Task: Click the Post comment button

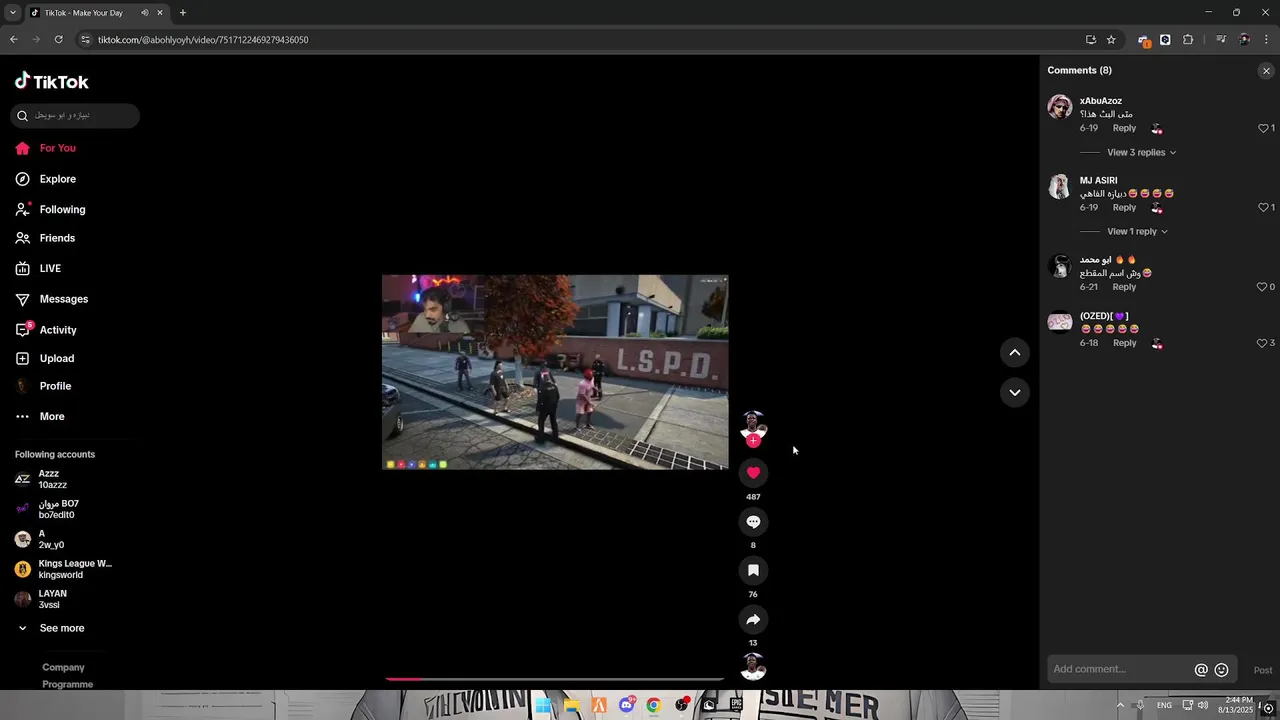Action: click(x=1263, y=670)
